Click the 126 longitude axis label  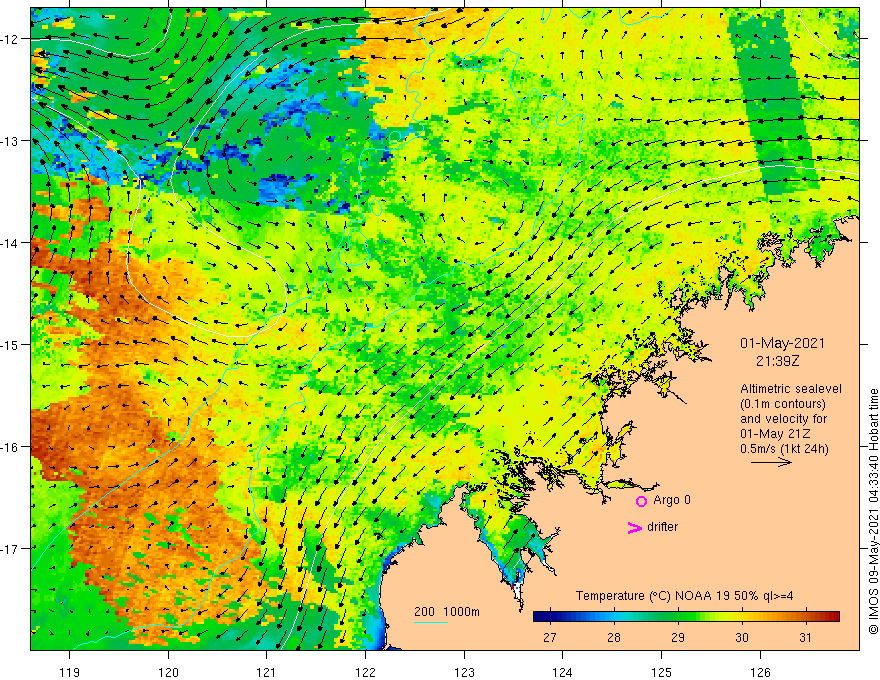(760, 672)
